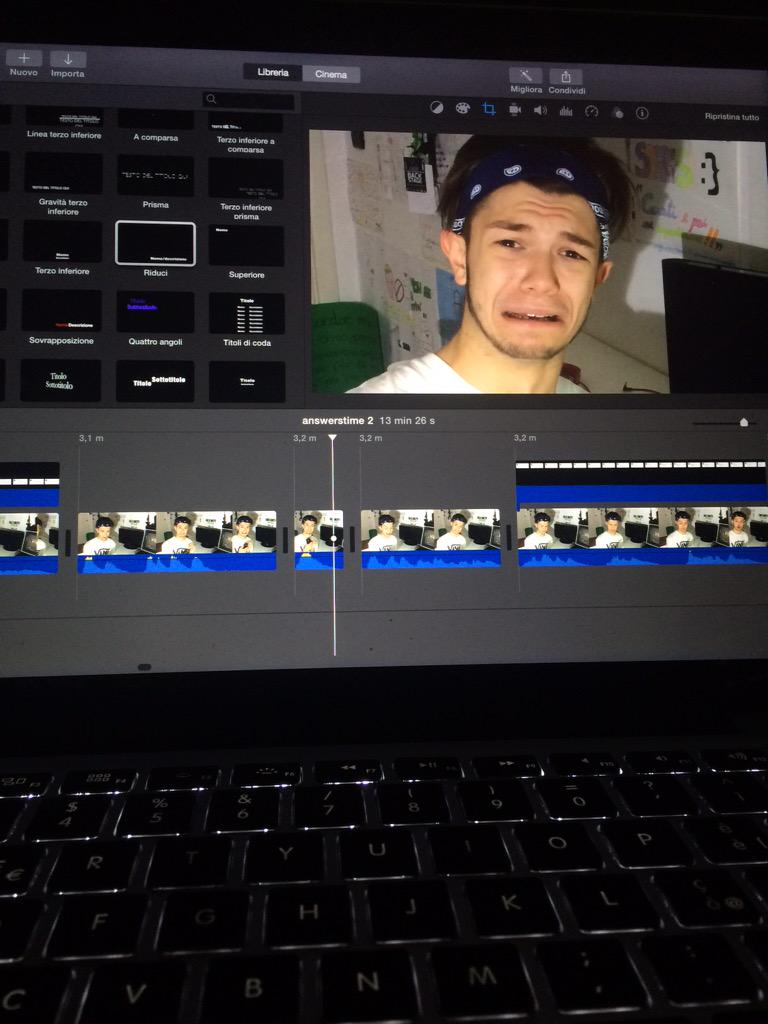Viewport: 768px width, 1024px height.
Task: Select the Terzo inferiore prisma title
Action: coord(246,178)
